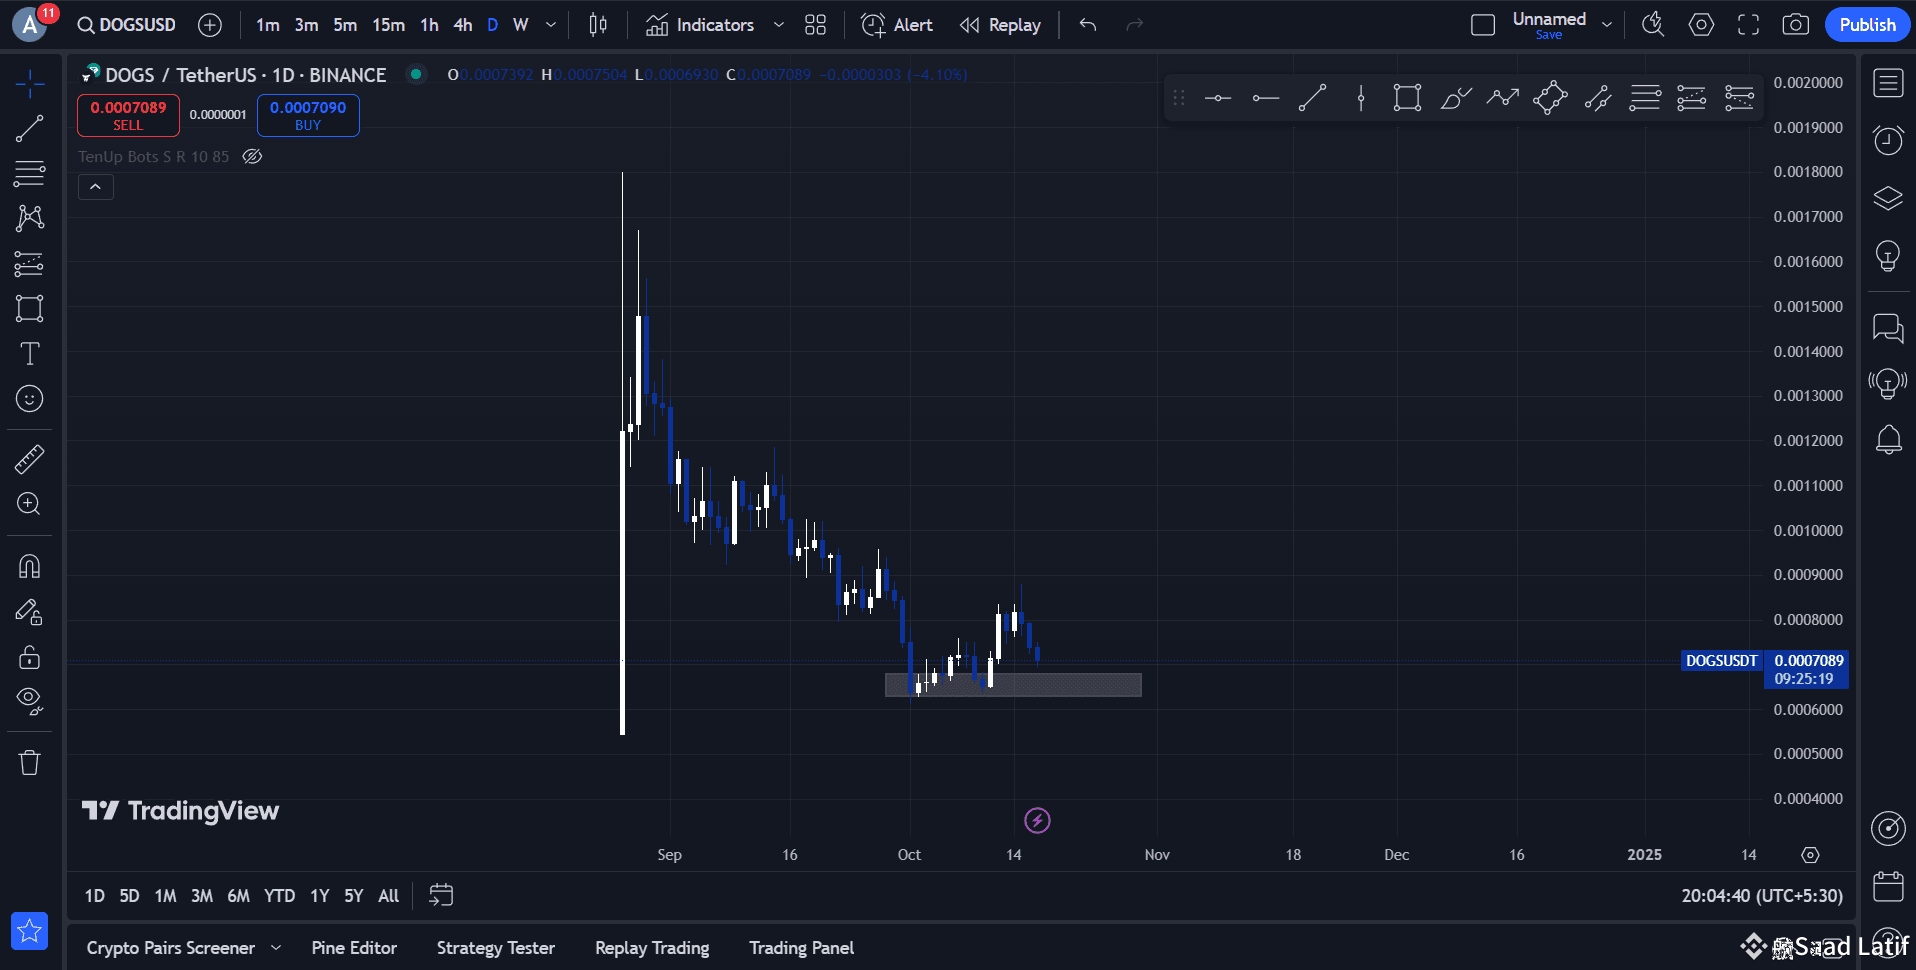Toggle visibility of TenUp Bots indicator
1916x970 pixels.
[252, 156]
